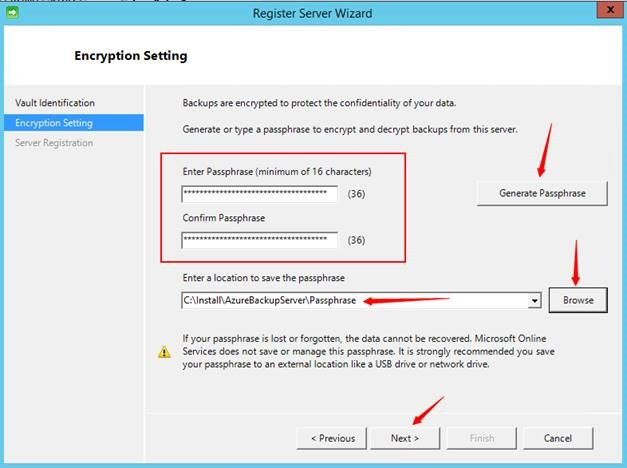Click the Register Server Wizard title bar
The image size is (627, 468).
click(x=313, y=11)
